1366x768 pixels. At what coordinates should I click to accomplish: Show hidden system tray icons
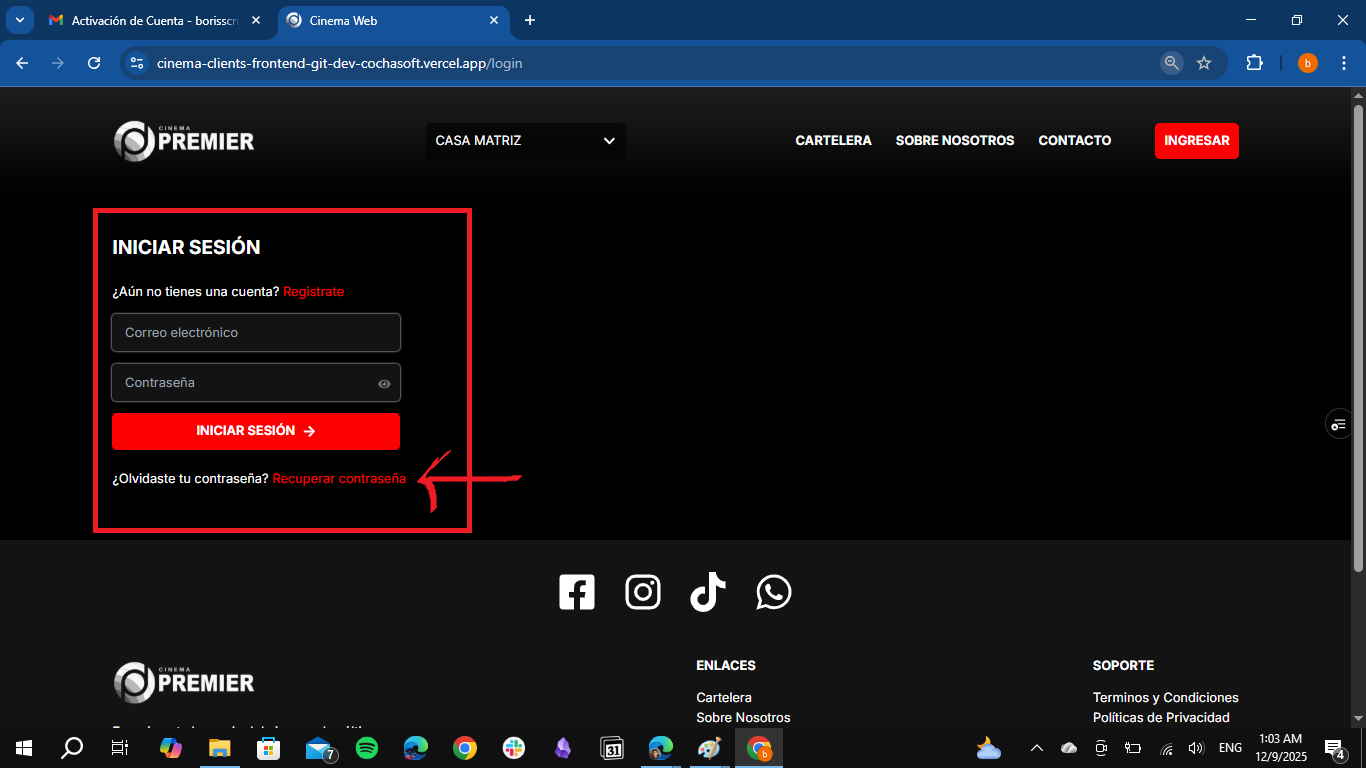1037,748
